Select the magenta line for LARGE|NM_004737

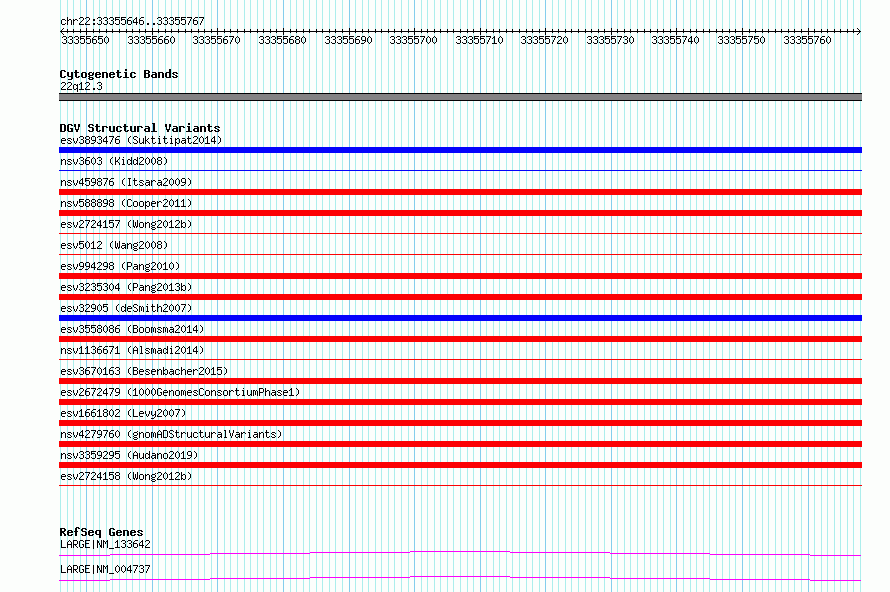pyautogui.click(x=460, y=578)
